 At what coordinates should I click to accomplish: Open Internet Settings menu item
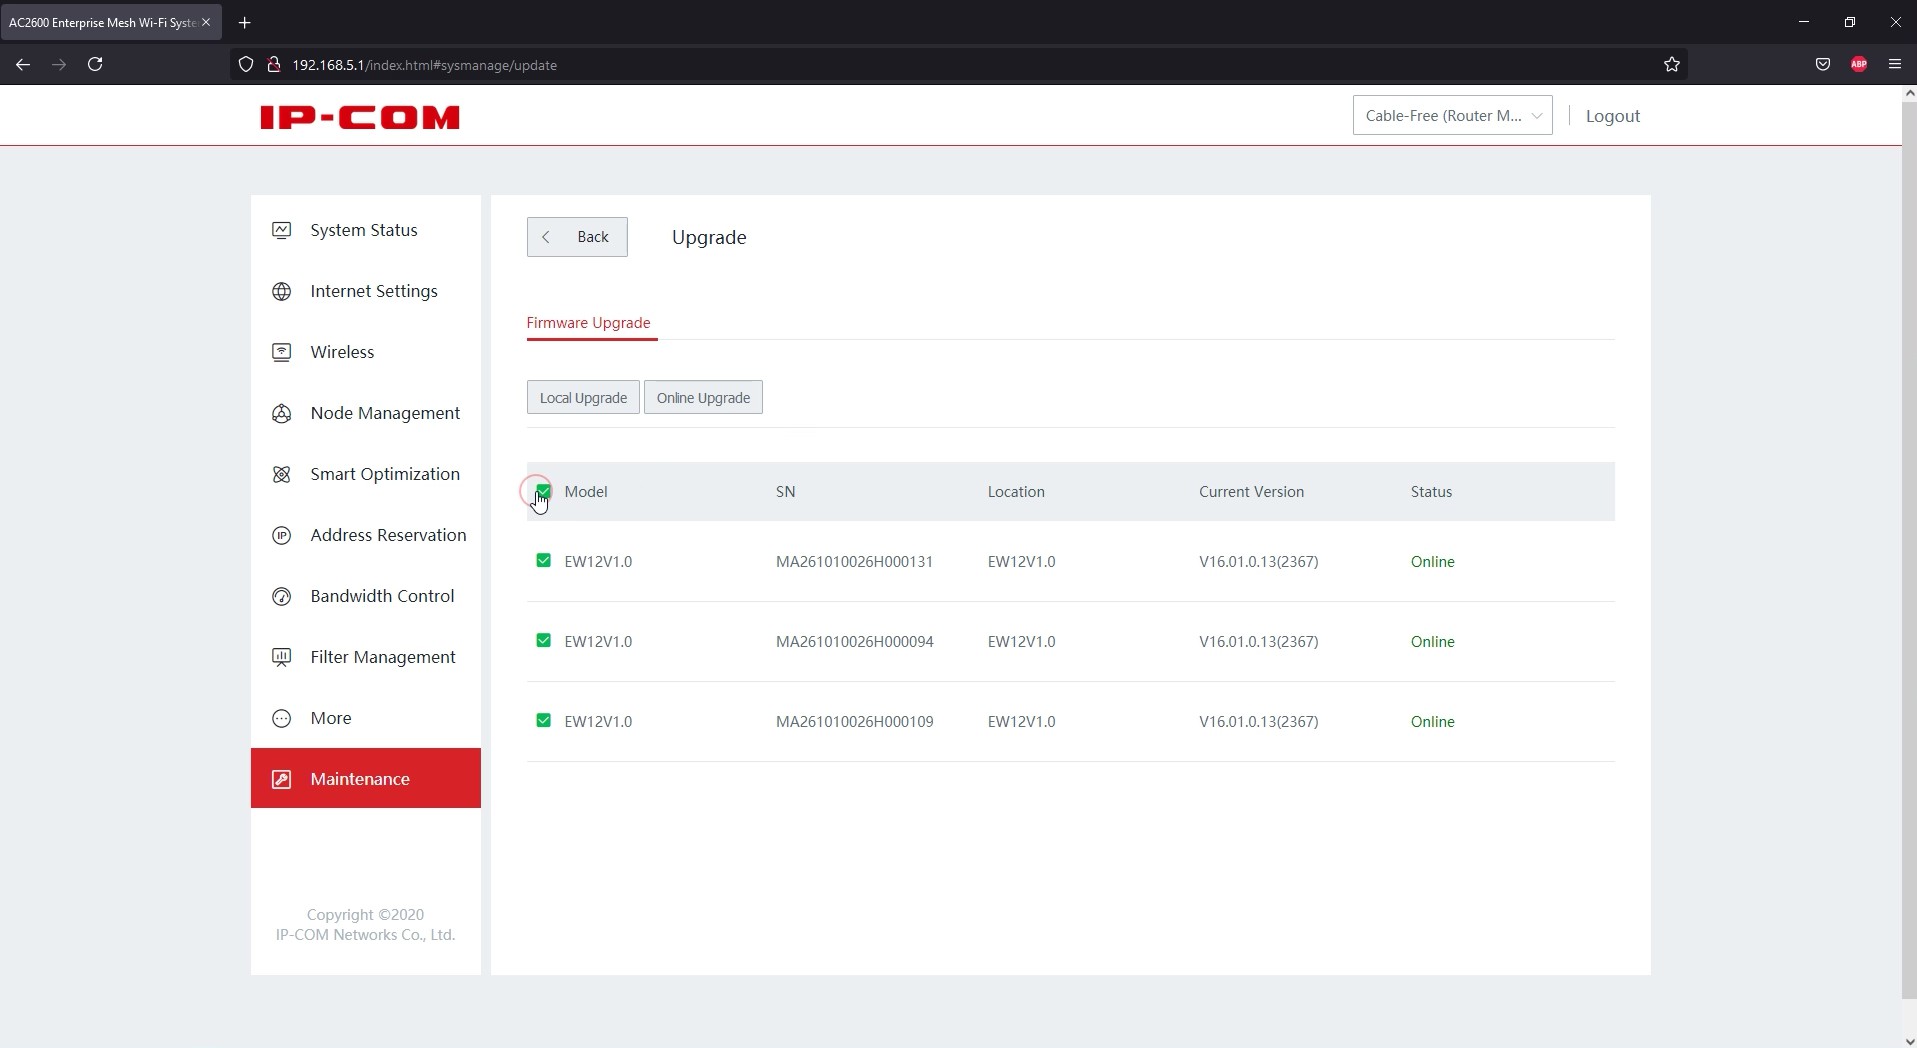[366, 291]
